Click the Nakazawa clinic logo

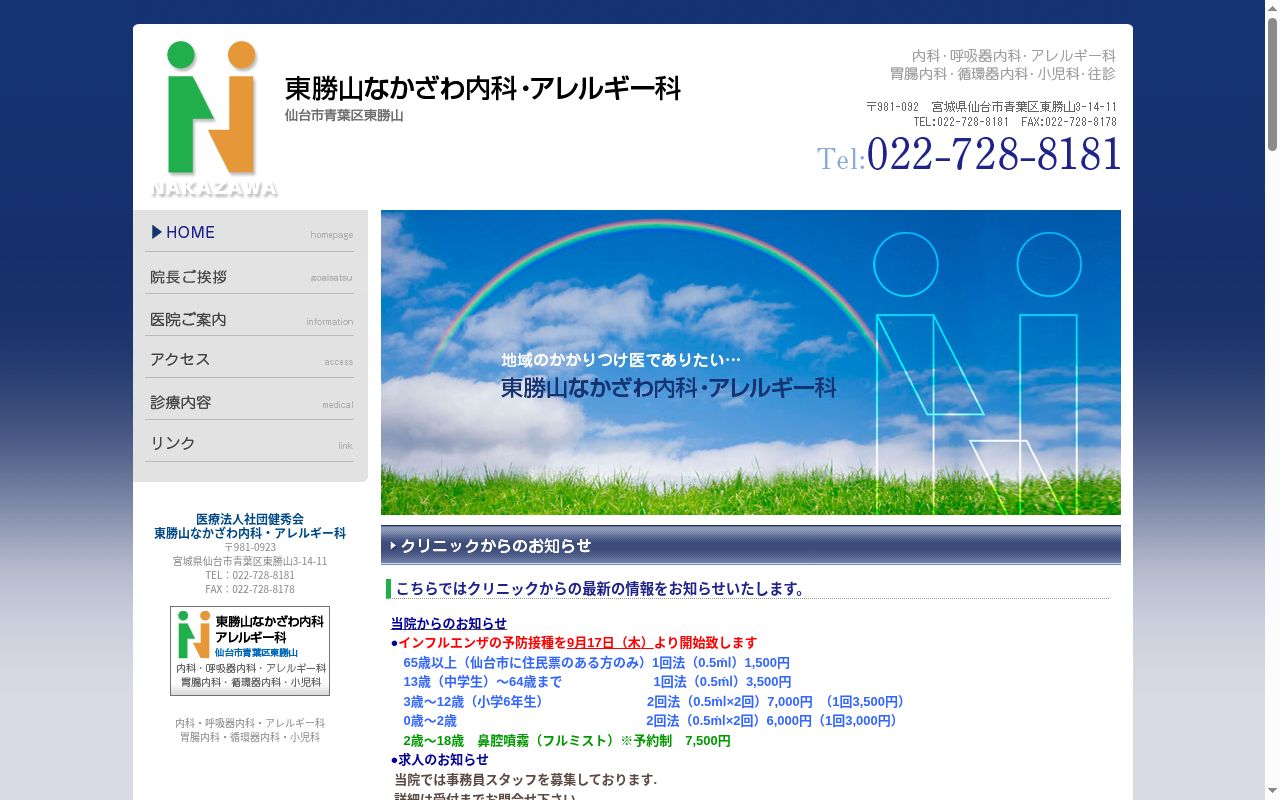(x=214, y=118)
